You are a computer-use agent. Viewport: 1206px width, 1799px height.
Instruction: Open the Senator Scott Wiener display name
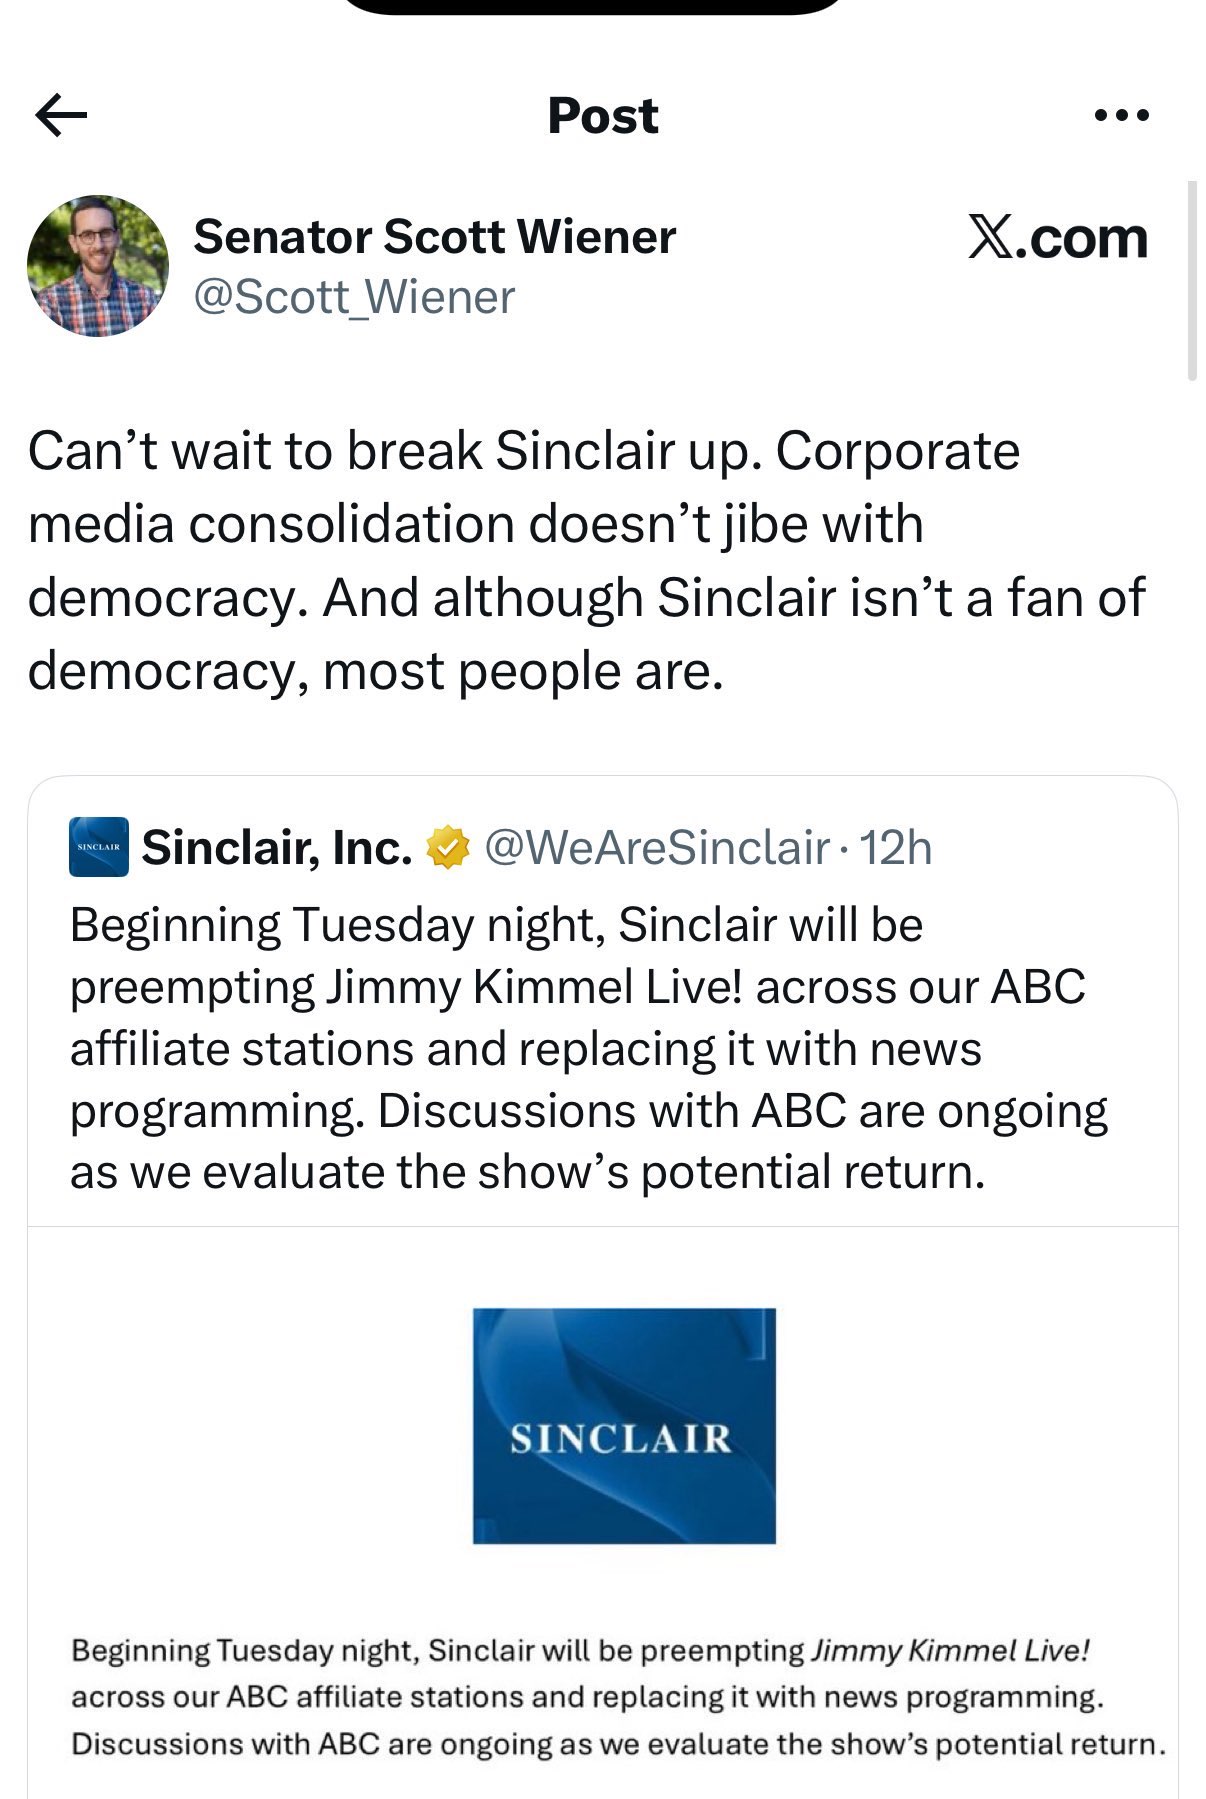point(435,237)
